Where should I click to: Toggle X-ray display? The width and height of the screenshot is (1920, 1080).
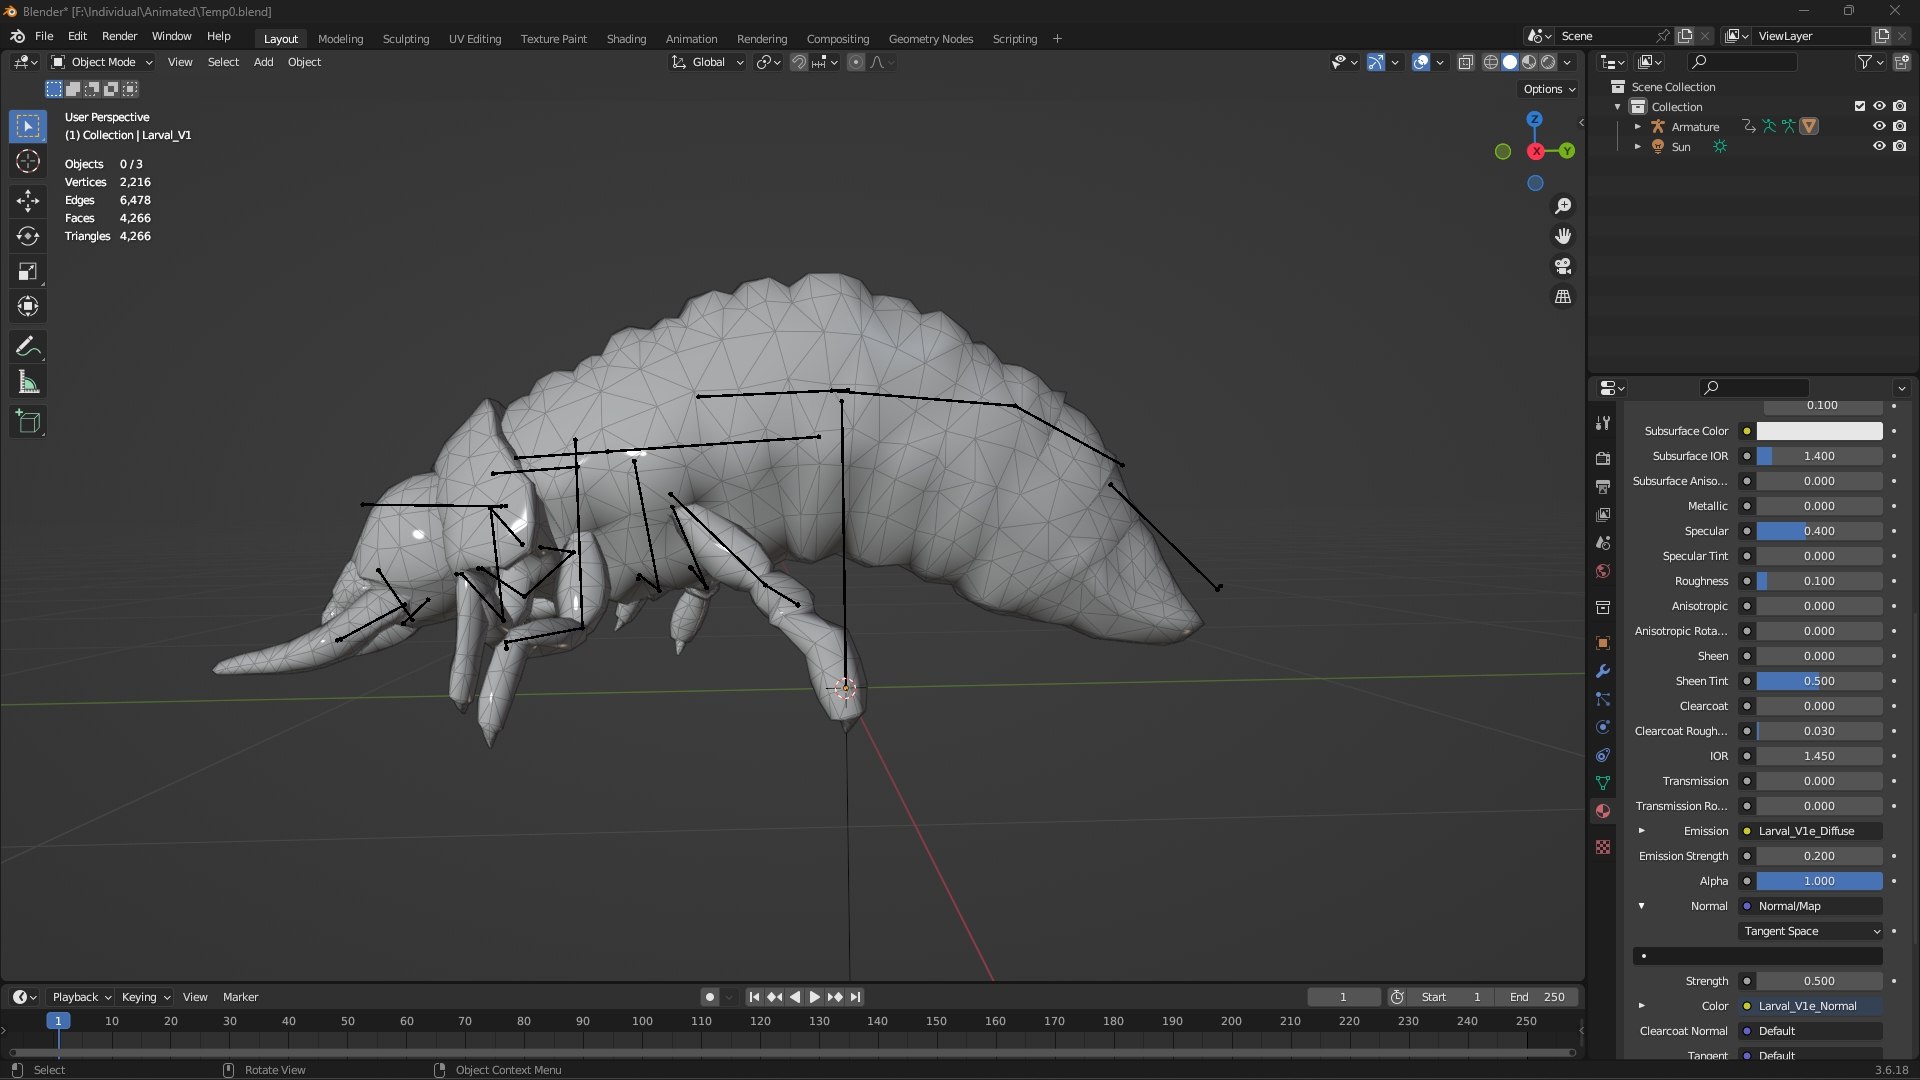[x=1466, y=62]
